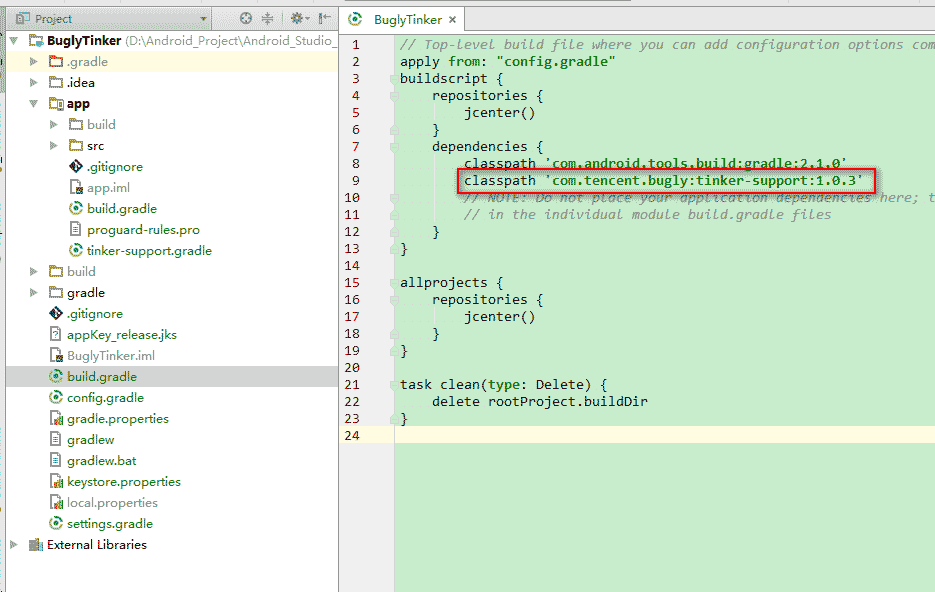Expand the root-level build folder
Screen dimensions: 935x592
(x=34, y=271)
